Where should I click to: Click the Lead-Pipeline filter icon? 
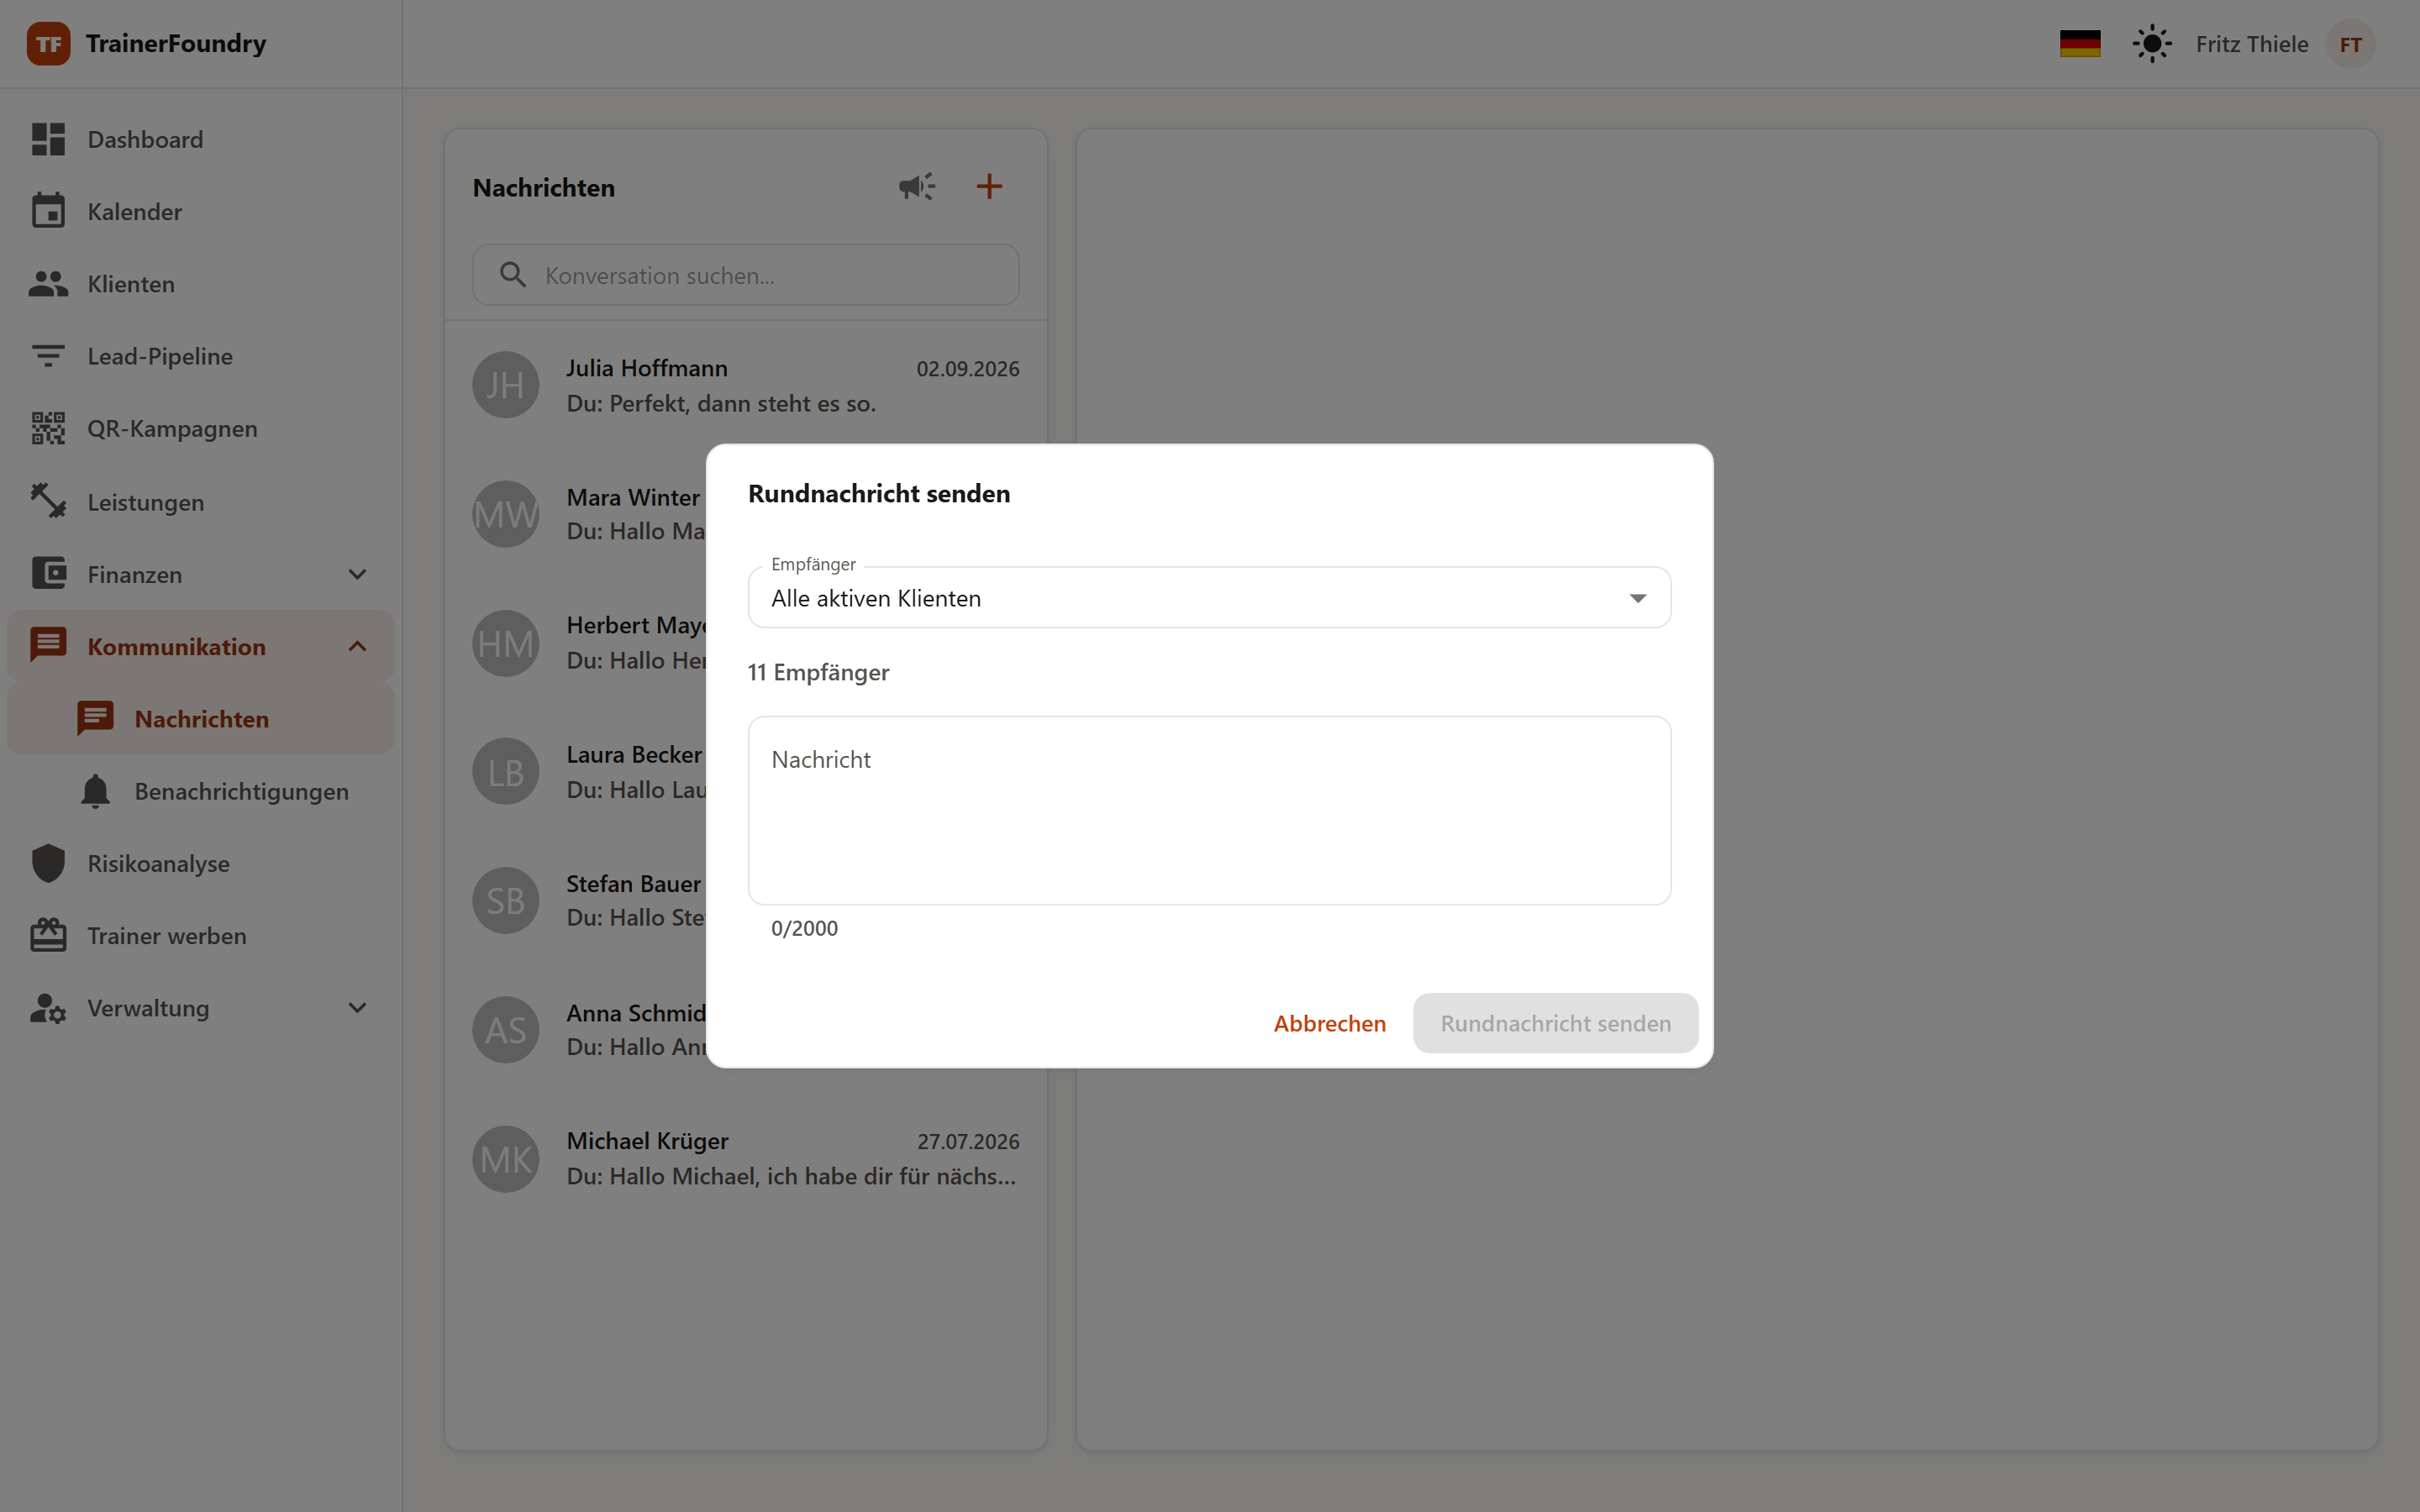(x=48, y=356)
